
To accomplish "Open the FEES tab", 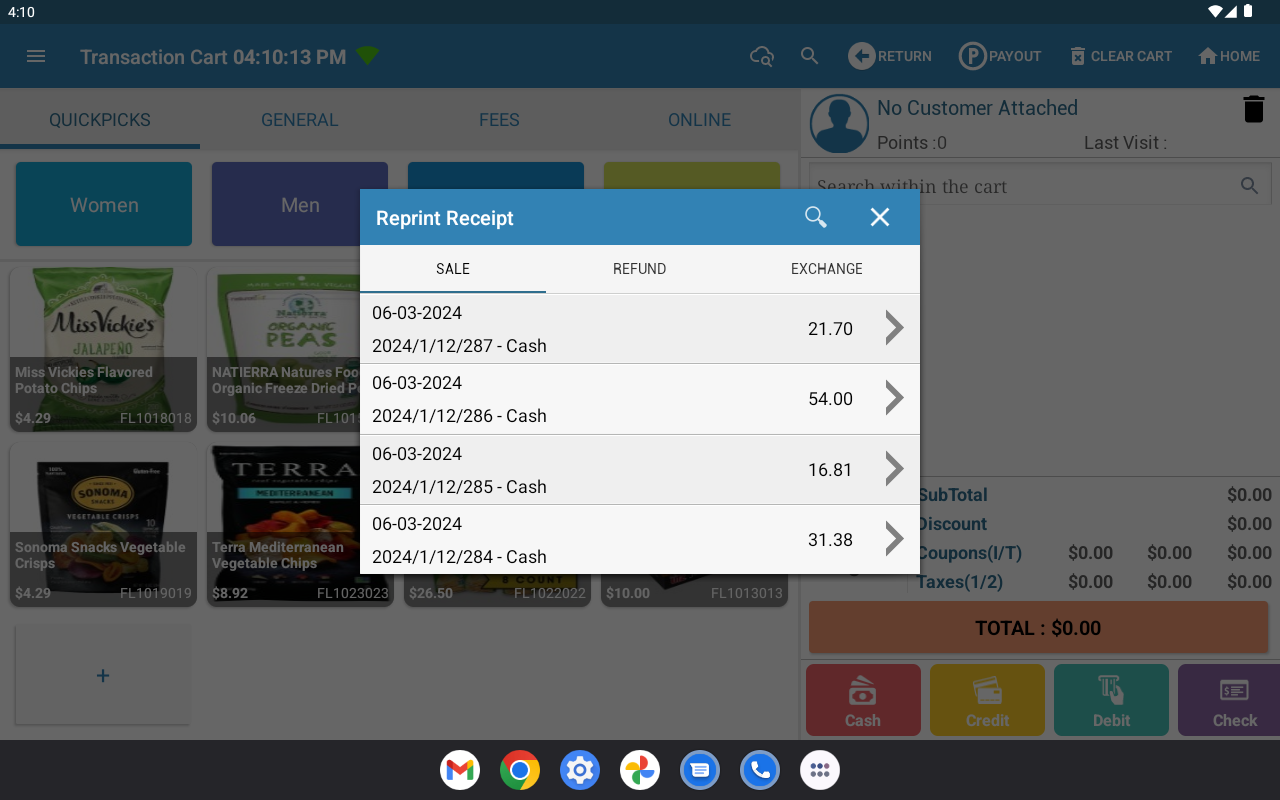I will click(499, 120).
